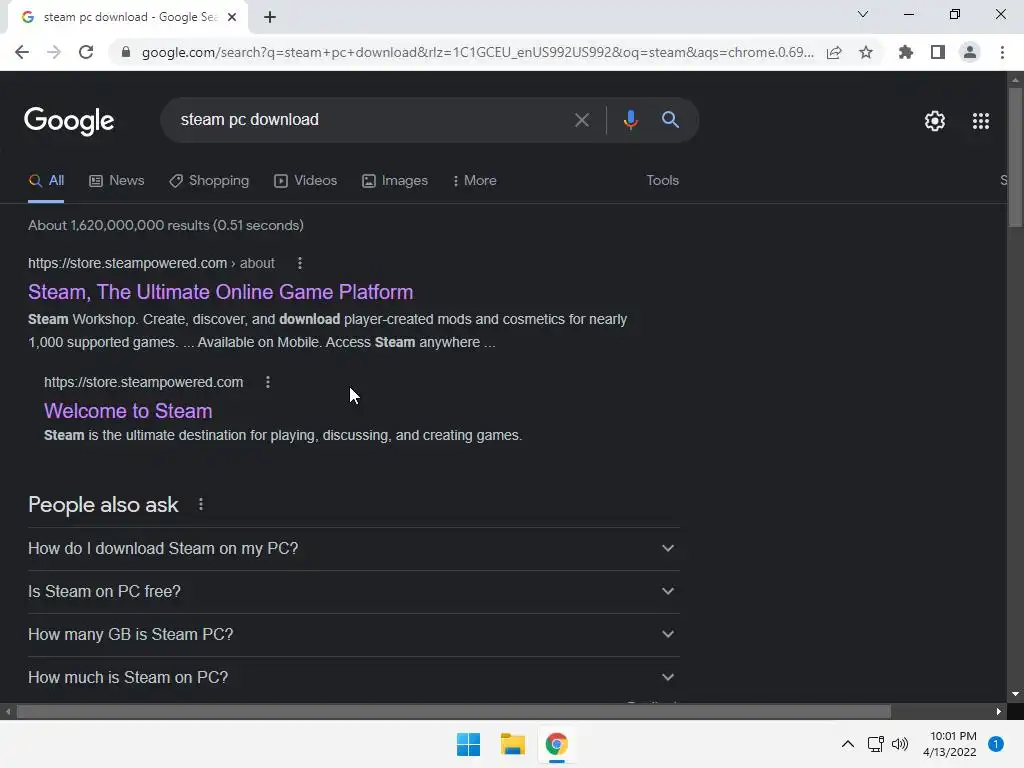Click the store.steampowered.com URL of sub-result

[x=144, y=382]
